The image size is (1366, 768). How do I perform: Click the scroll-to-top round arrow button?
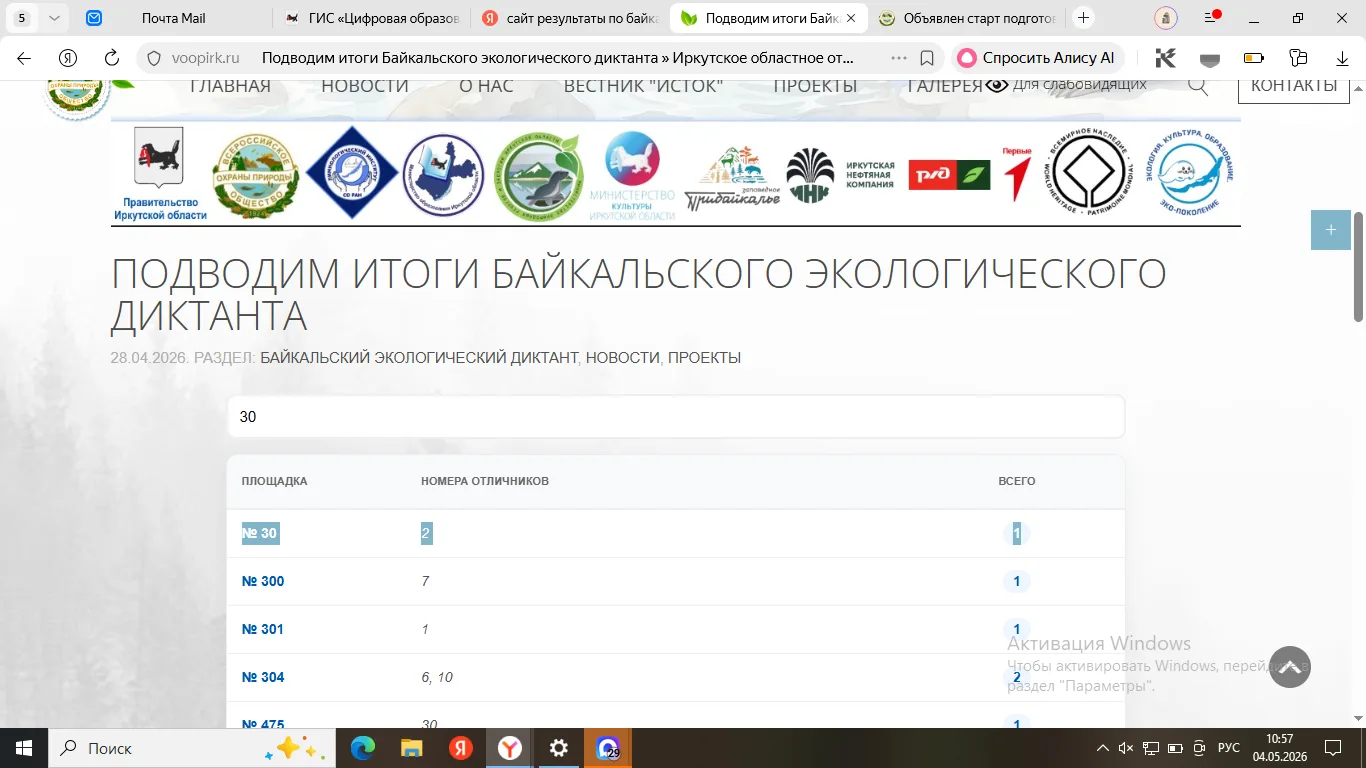pos(1290,666)
